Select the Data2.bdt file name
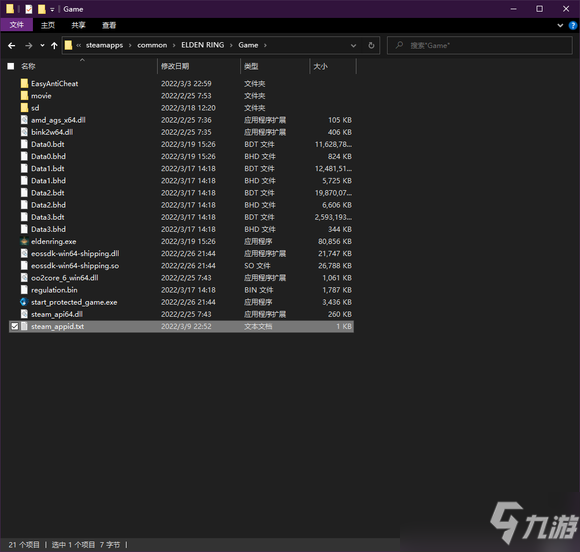This screenshot has width=580, height=552. click(48, 193)
